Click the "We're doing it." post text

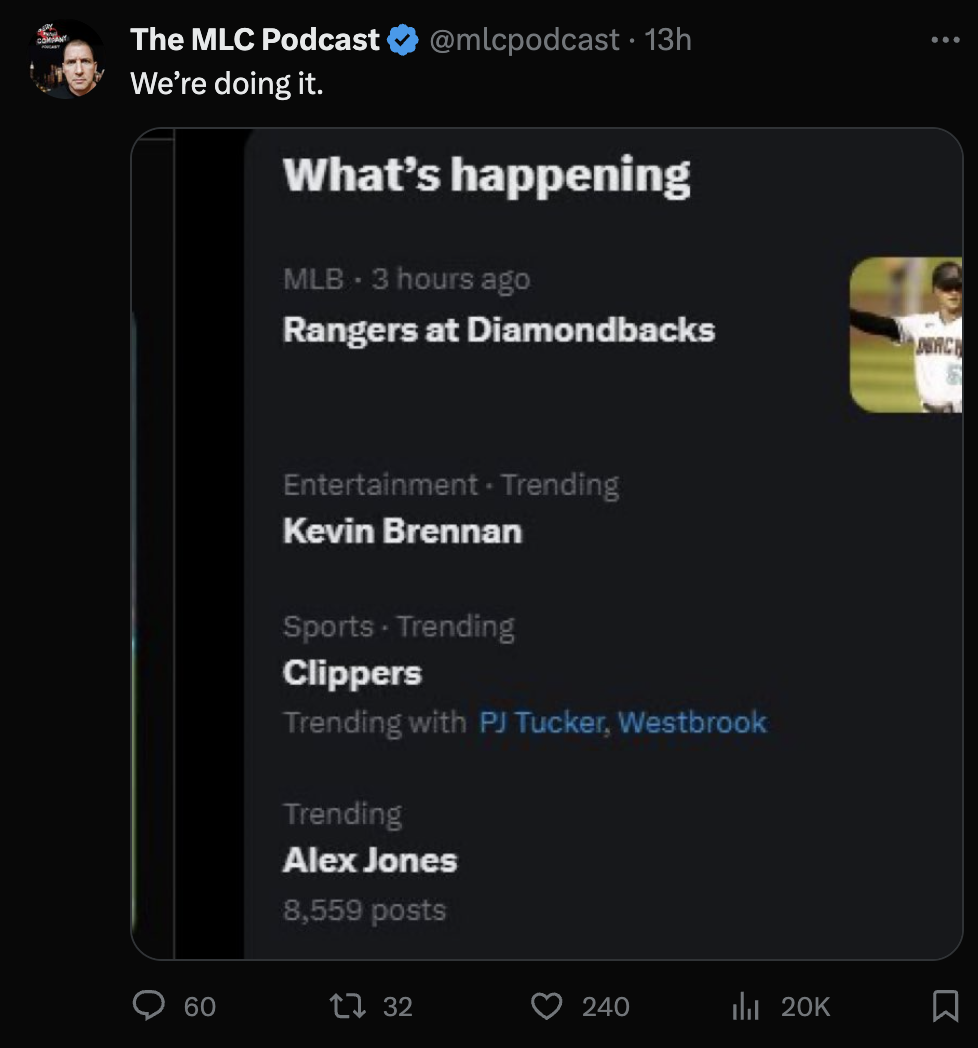click(x=227, y=83)
